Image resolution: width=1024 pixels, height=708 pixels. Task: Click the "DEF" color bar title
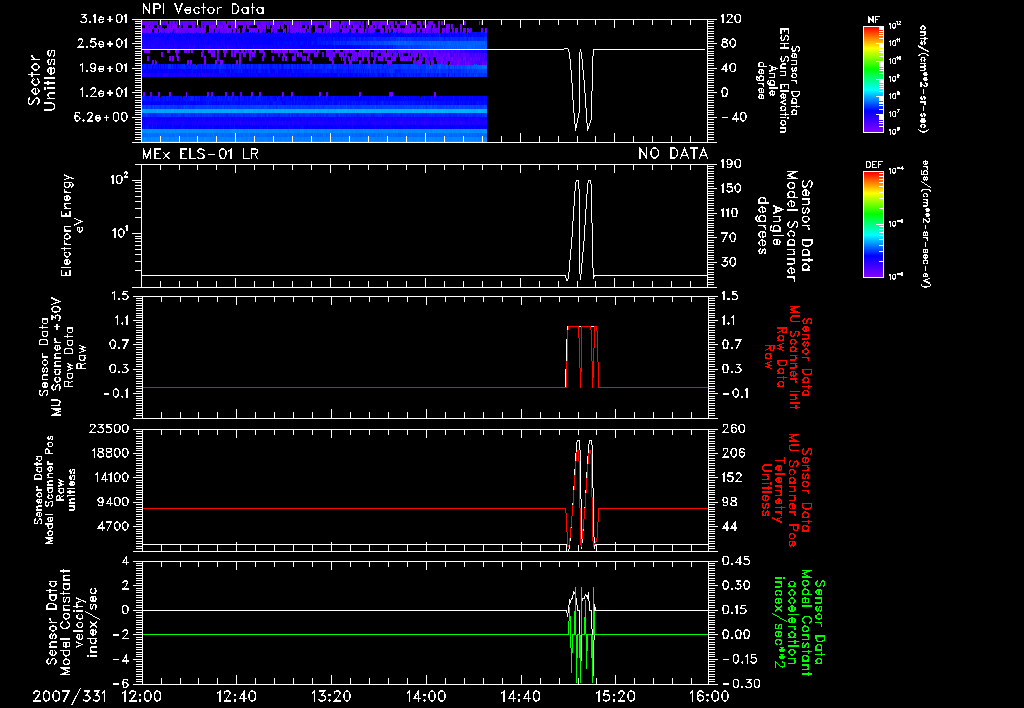click(873, 165)
